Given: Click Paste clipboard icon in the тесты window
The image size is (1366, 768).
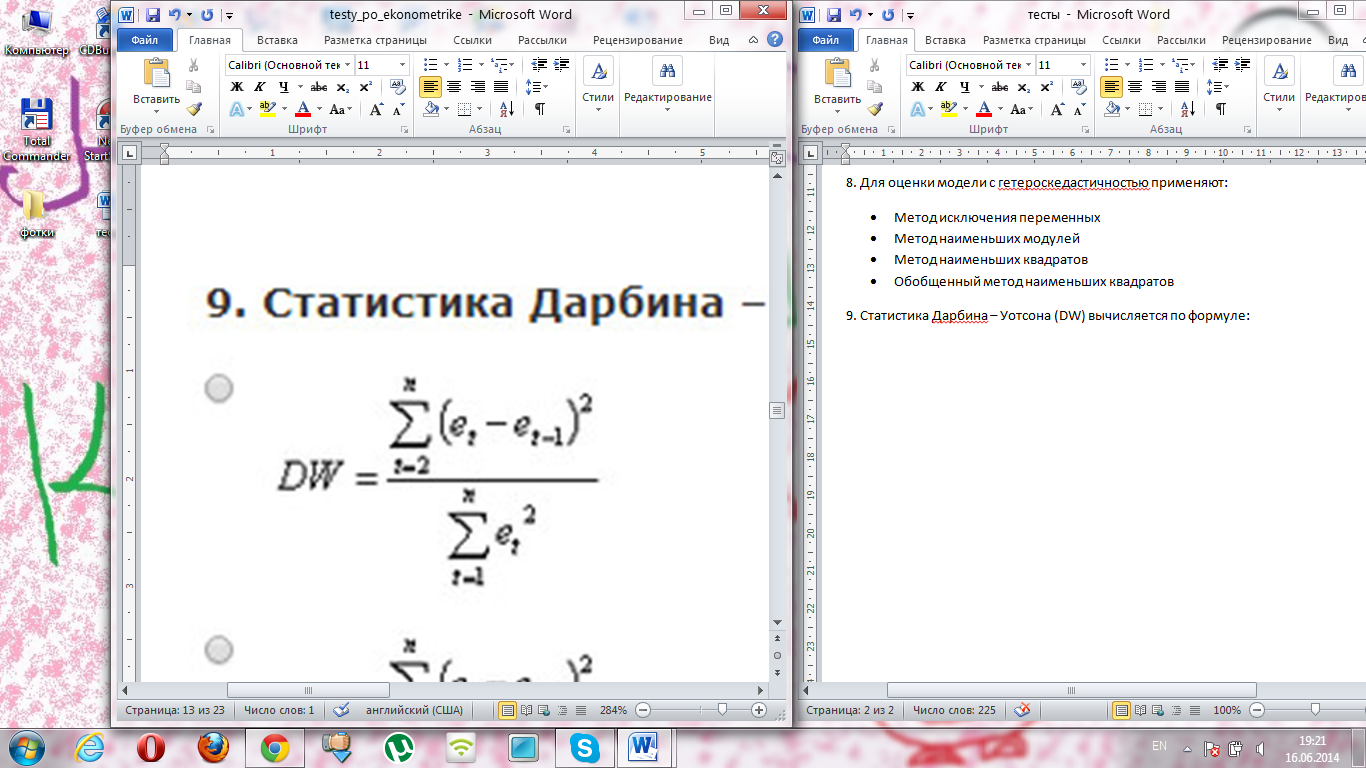Looking at the screenshot, I should click(x=837, y=73).
